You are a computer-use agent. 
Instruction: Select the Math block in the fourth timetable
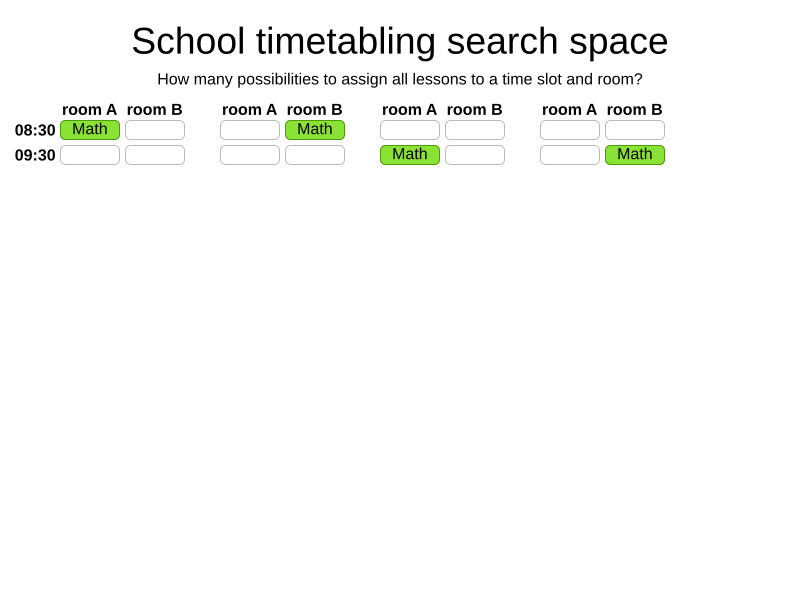tap(635, 155)
